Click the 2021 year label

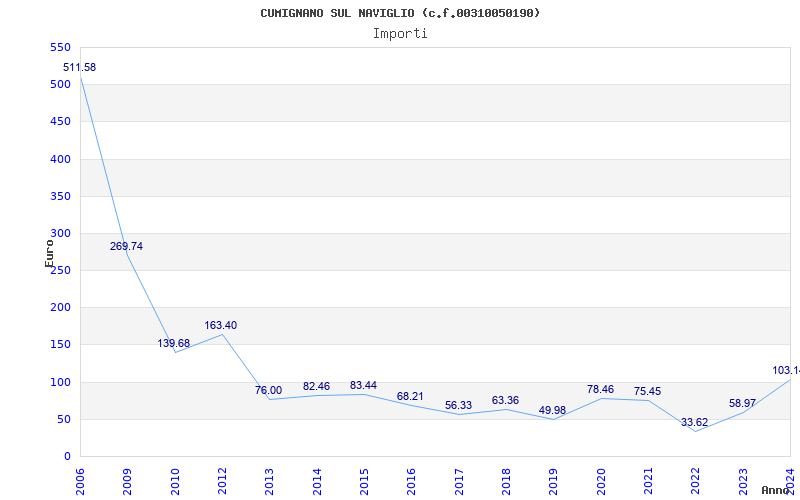pyautogui.click(x=648, y=482)
